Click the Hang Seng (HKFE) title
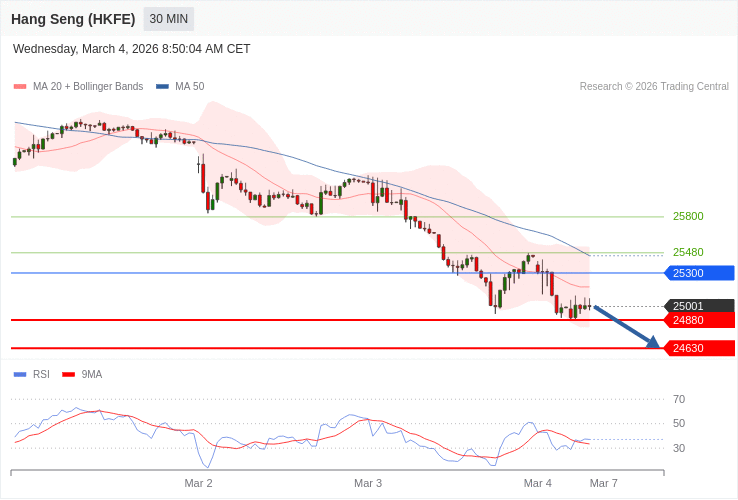Screen dimensions: 738x500 pos(73,19)
